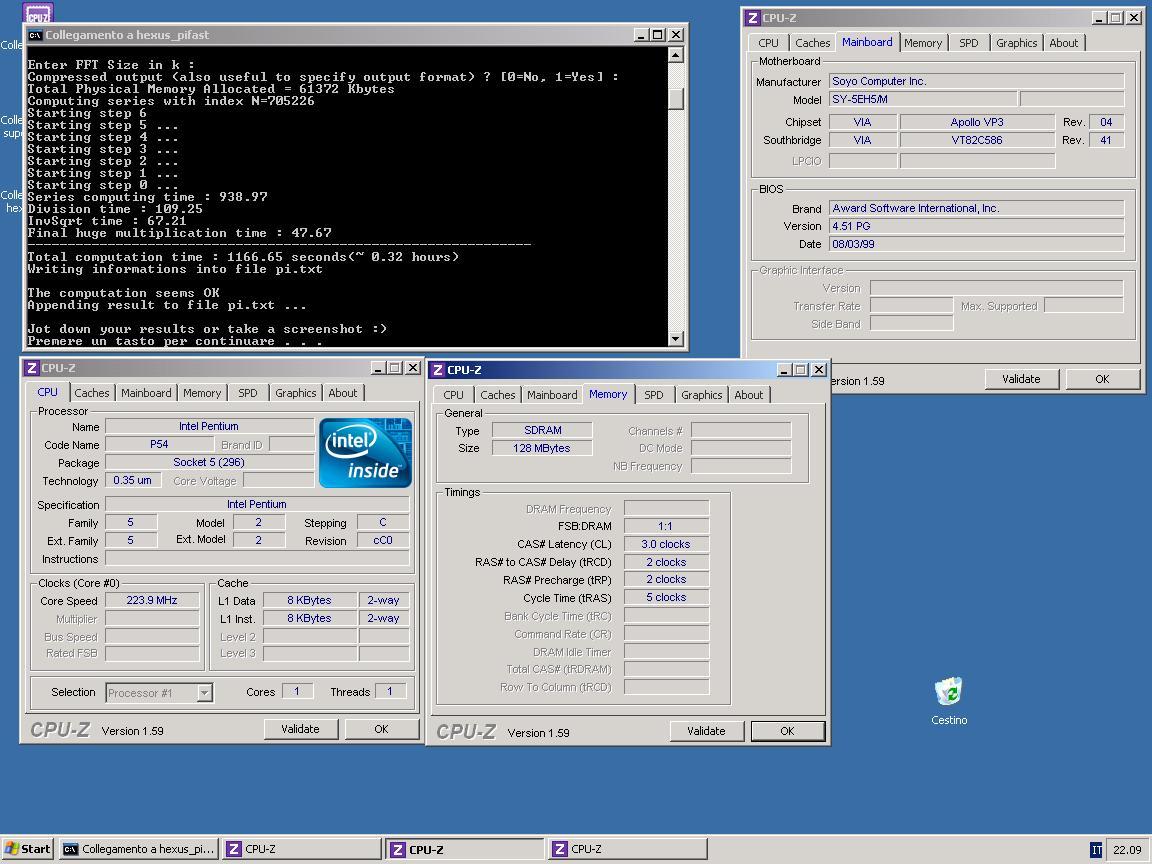Click the SY-5EH5/M model field
Viewport: 1152px width, 864px height.
coord(923,99)
